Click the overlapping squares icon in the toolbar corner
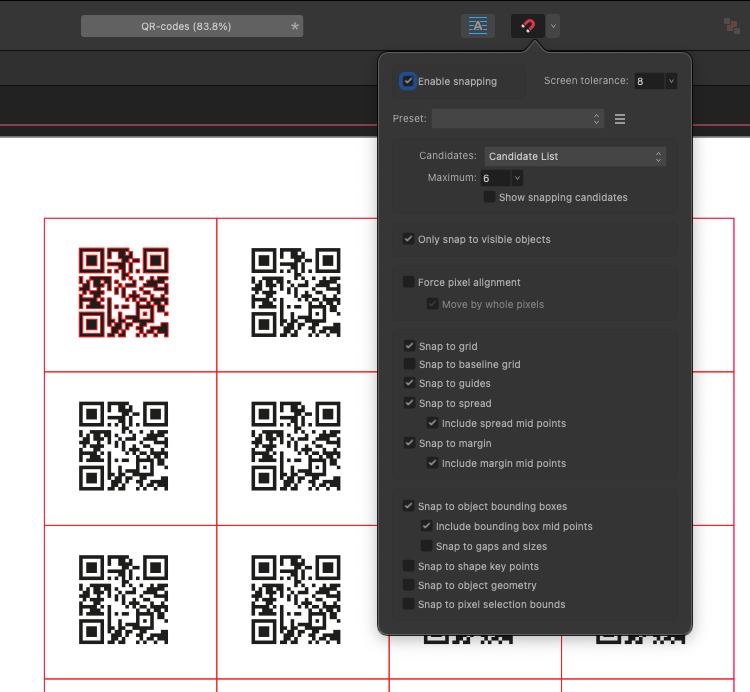This screenshot has width=750, height=692. (x=732, y=26)
